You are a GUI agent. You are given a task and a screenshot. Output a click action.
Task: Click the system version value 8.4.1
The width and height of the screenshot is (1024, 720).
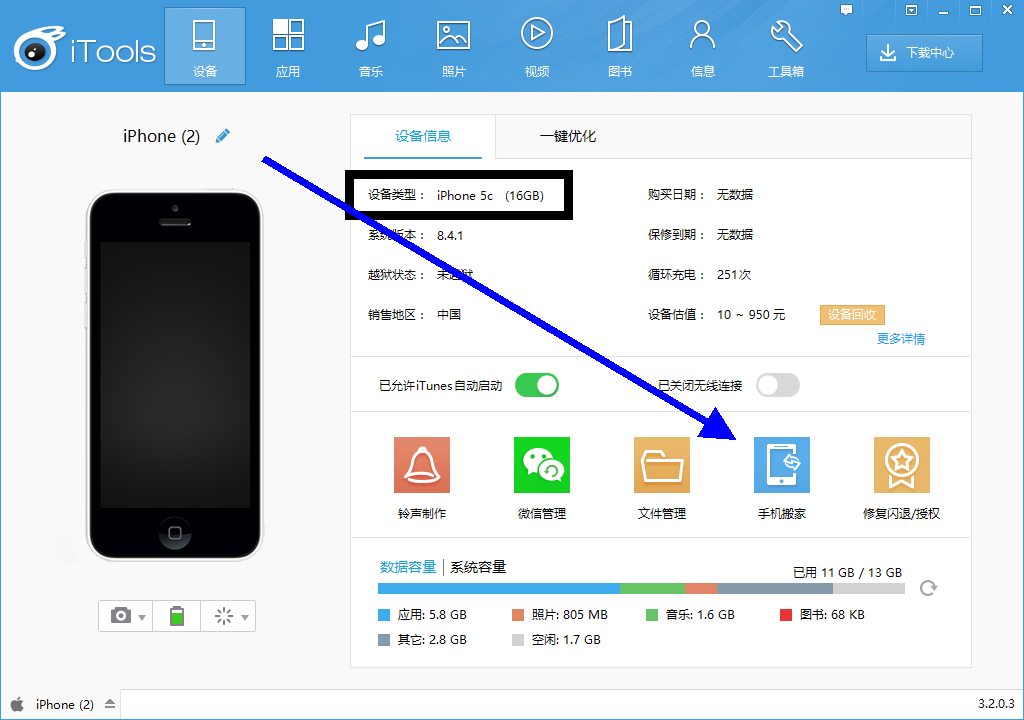tap(450, 235)
